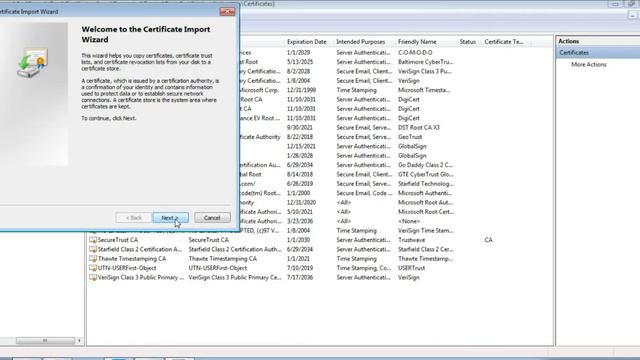Click expiration date 12/15/2021
This screenshot has height=360, width=640.
click(301, 147)
